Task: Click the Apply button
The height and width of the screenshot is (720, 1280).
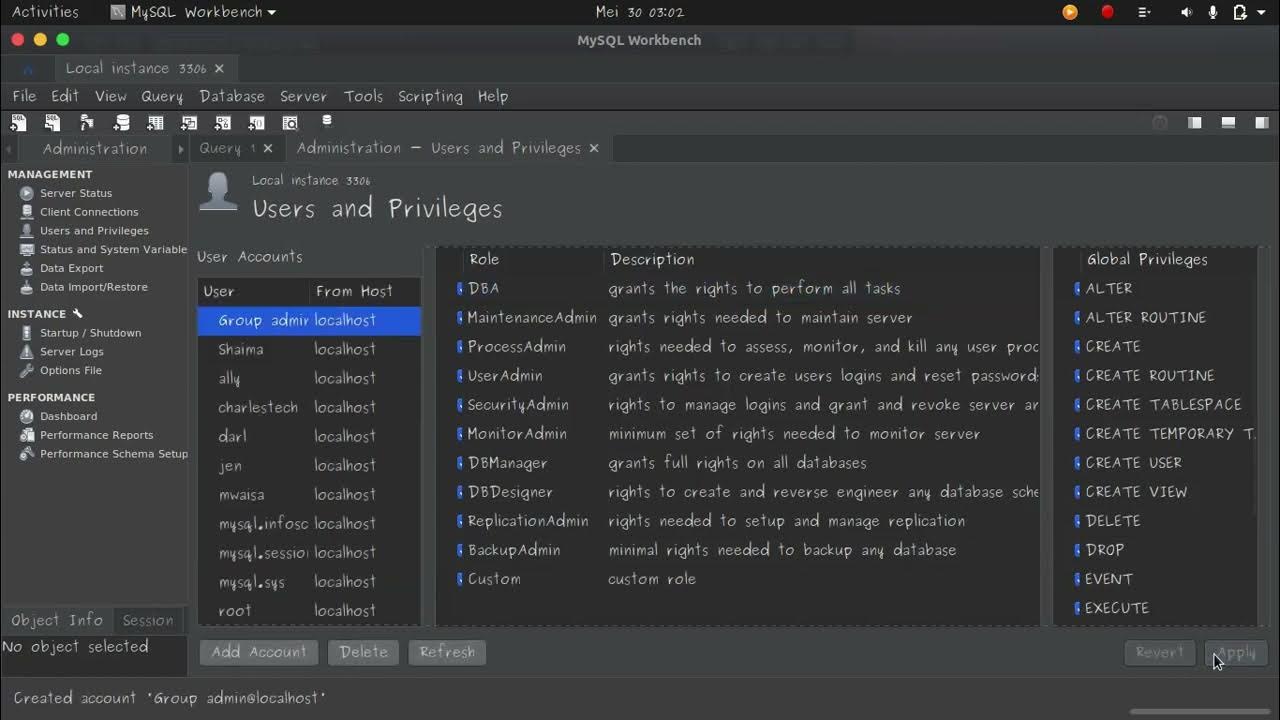Action: click(1236, 653)
